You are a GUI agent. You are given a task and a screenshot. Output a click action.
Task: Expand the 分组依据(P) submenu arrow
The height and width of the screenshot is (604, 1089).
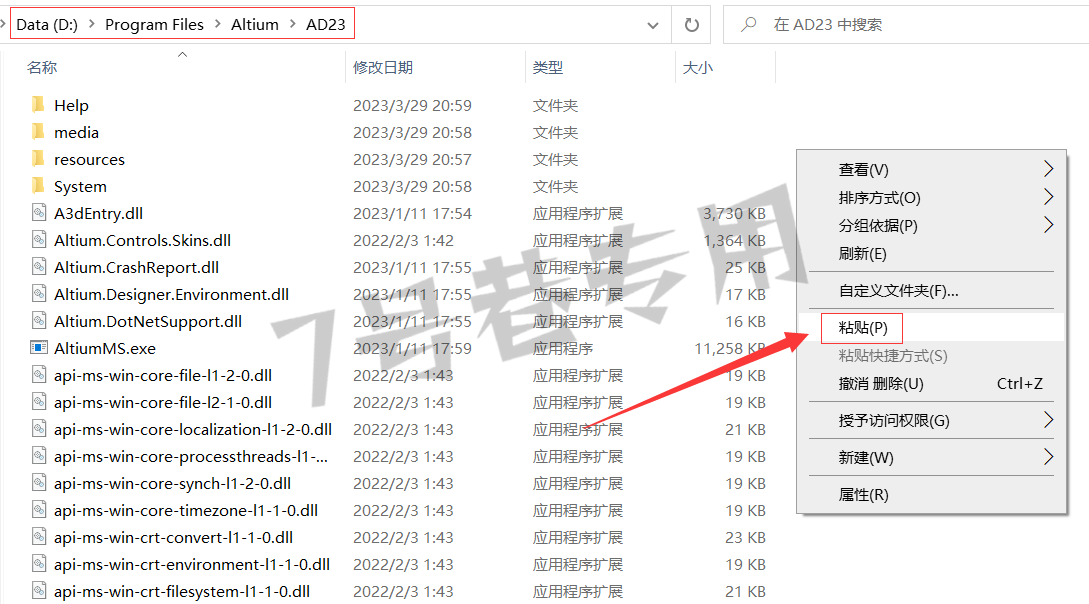click(1049, 225)
